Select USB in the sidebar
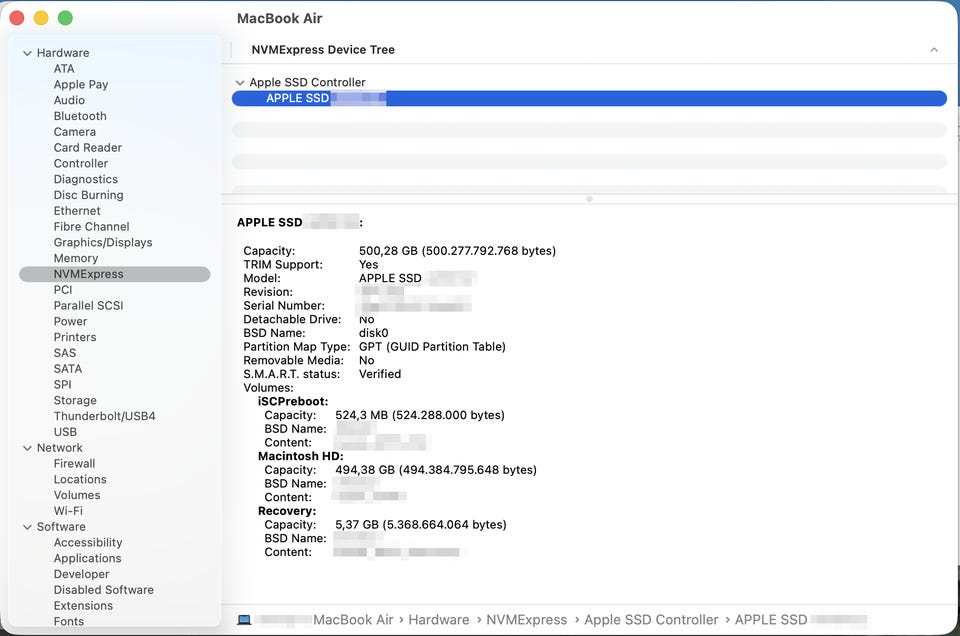Viewport: 960px width, 636px height. 65,432
